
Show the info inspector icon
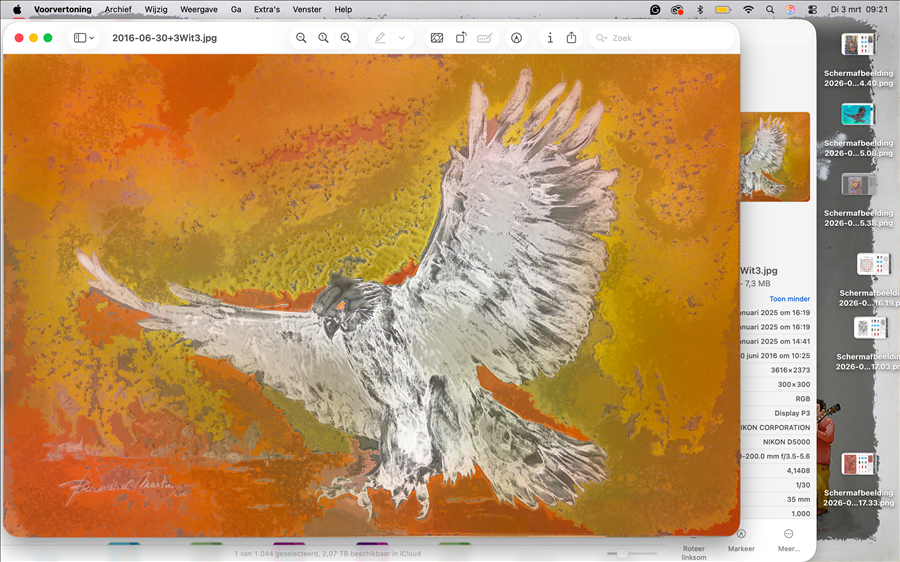pyautogui.click(x=549, y=38)
